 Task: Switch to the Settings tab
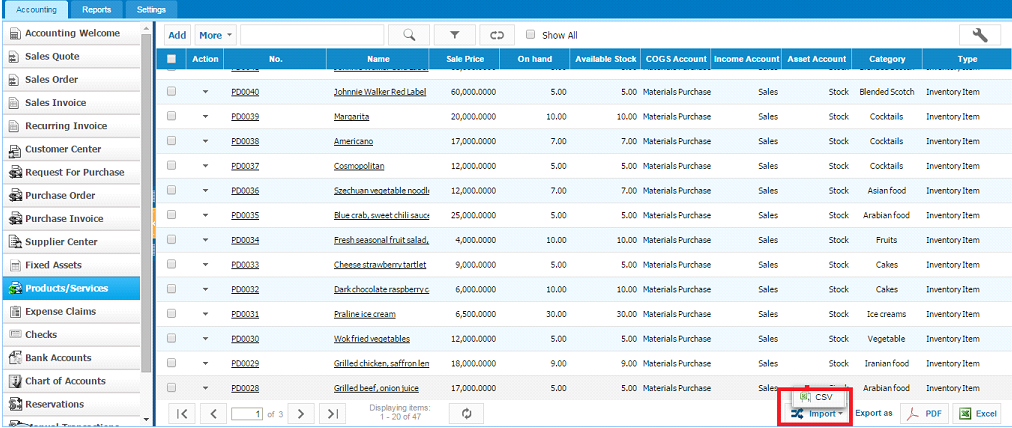[x=151, y=10]
